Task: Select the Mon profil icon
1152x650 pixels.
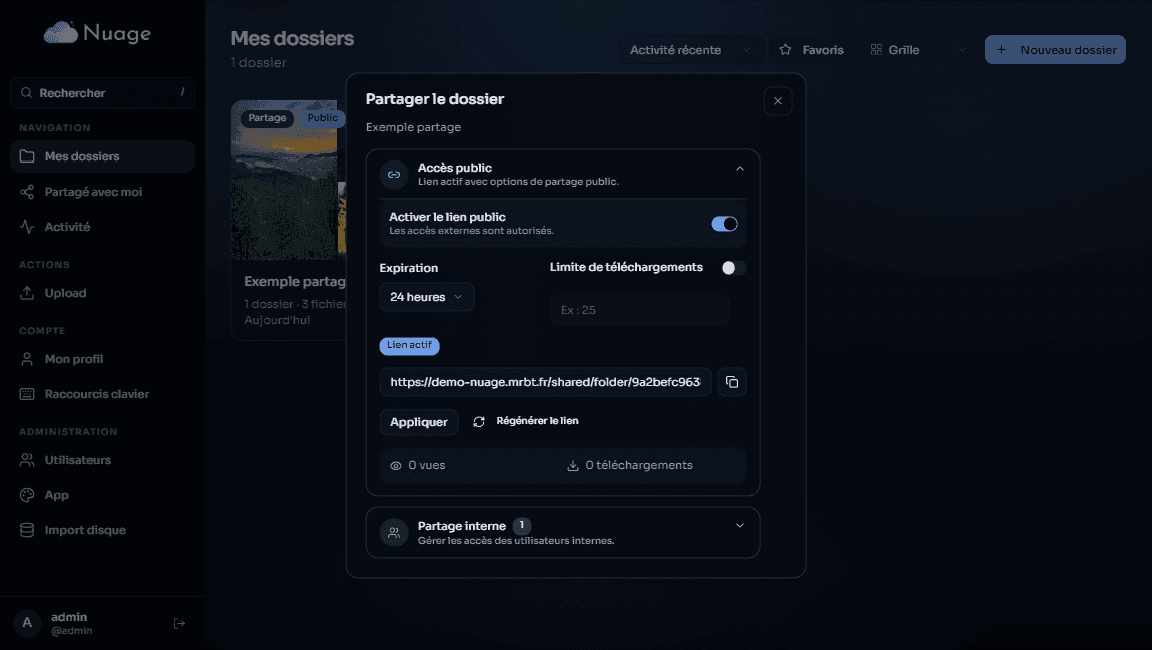Action: [26, 359]
